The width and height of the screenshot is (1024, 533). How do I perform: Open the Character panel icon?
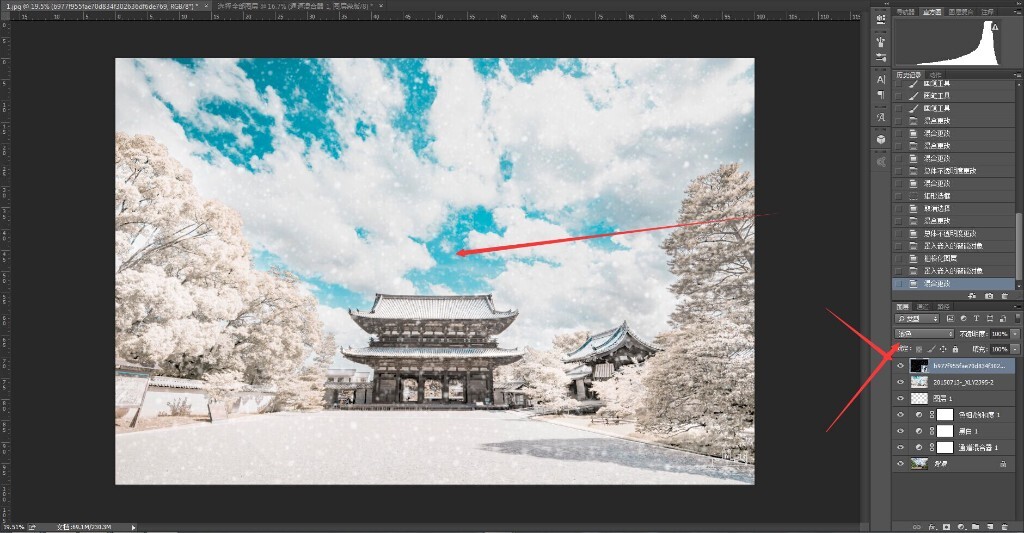(x=881, y=80)
